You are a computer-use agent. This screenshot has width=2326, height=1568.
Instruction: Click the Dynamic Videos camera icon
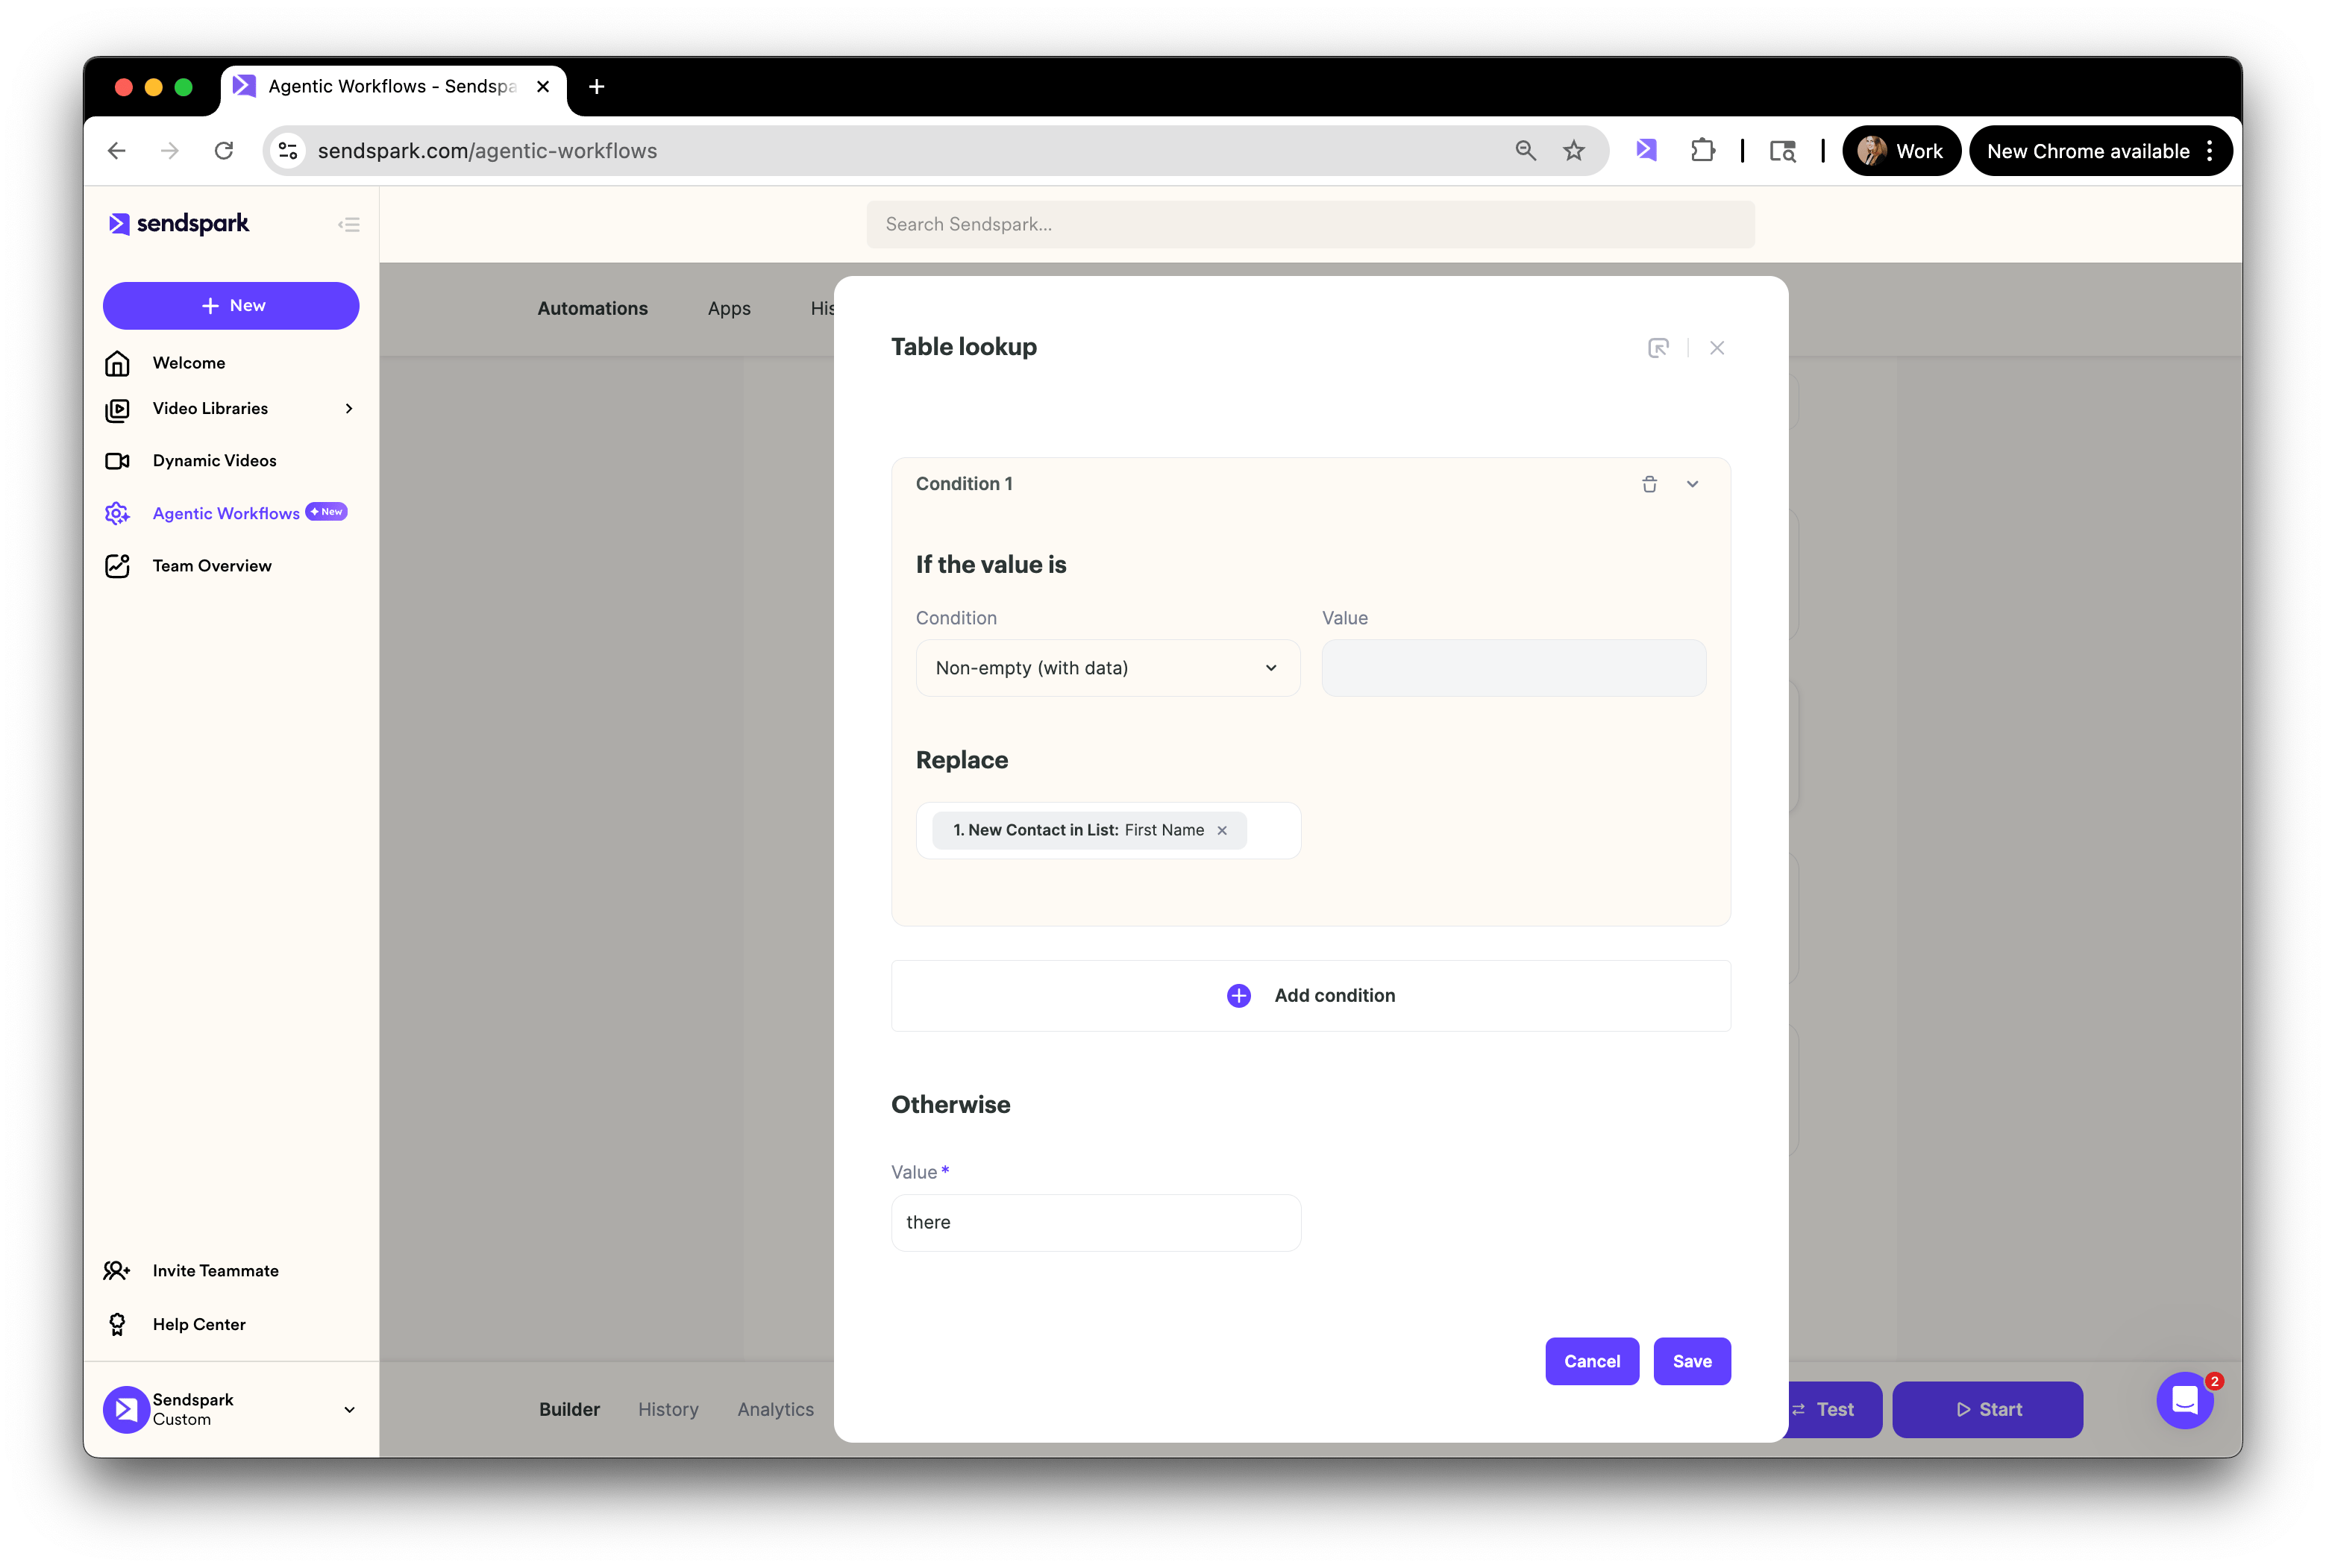point(117,461)
